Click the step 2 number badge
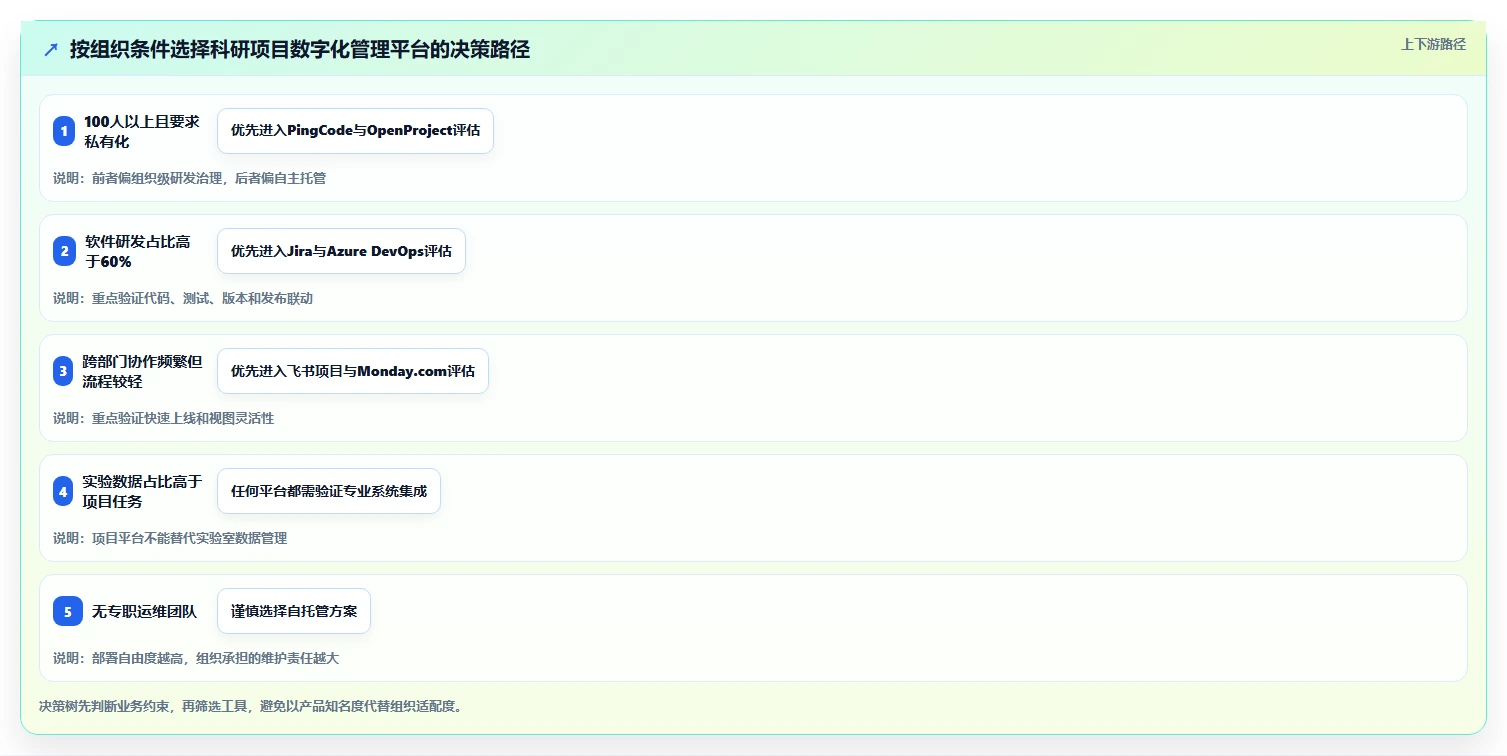Image resolution: width=1507 pixels, height=756 pixels. point(64,251)
